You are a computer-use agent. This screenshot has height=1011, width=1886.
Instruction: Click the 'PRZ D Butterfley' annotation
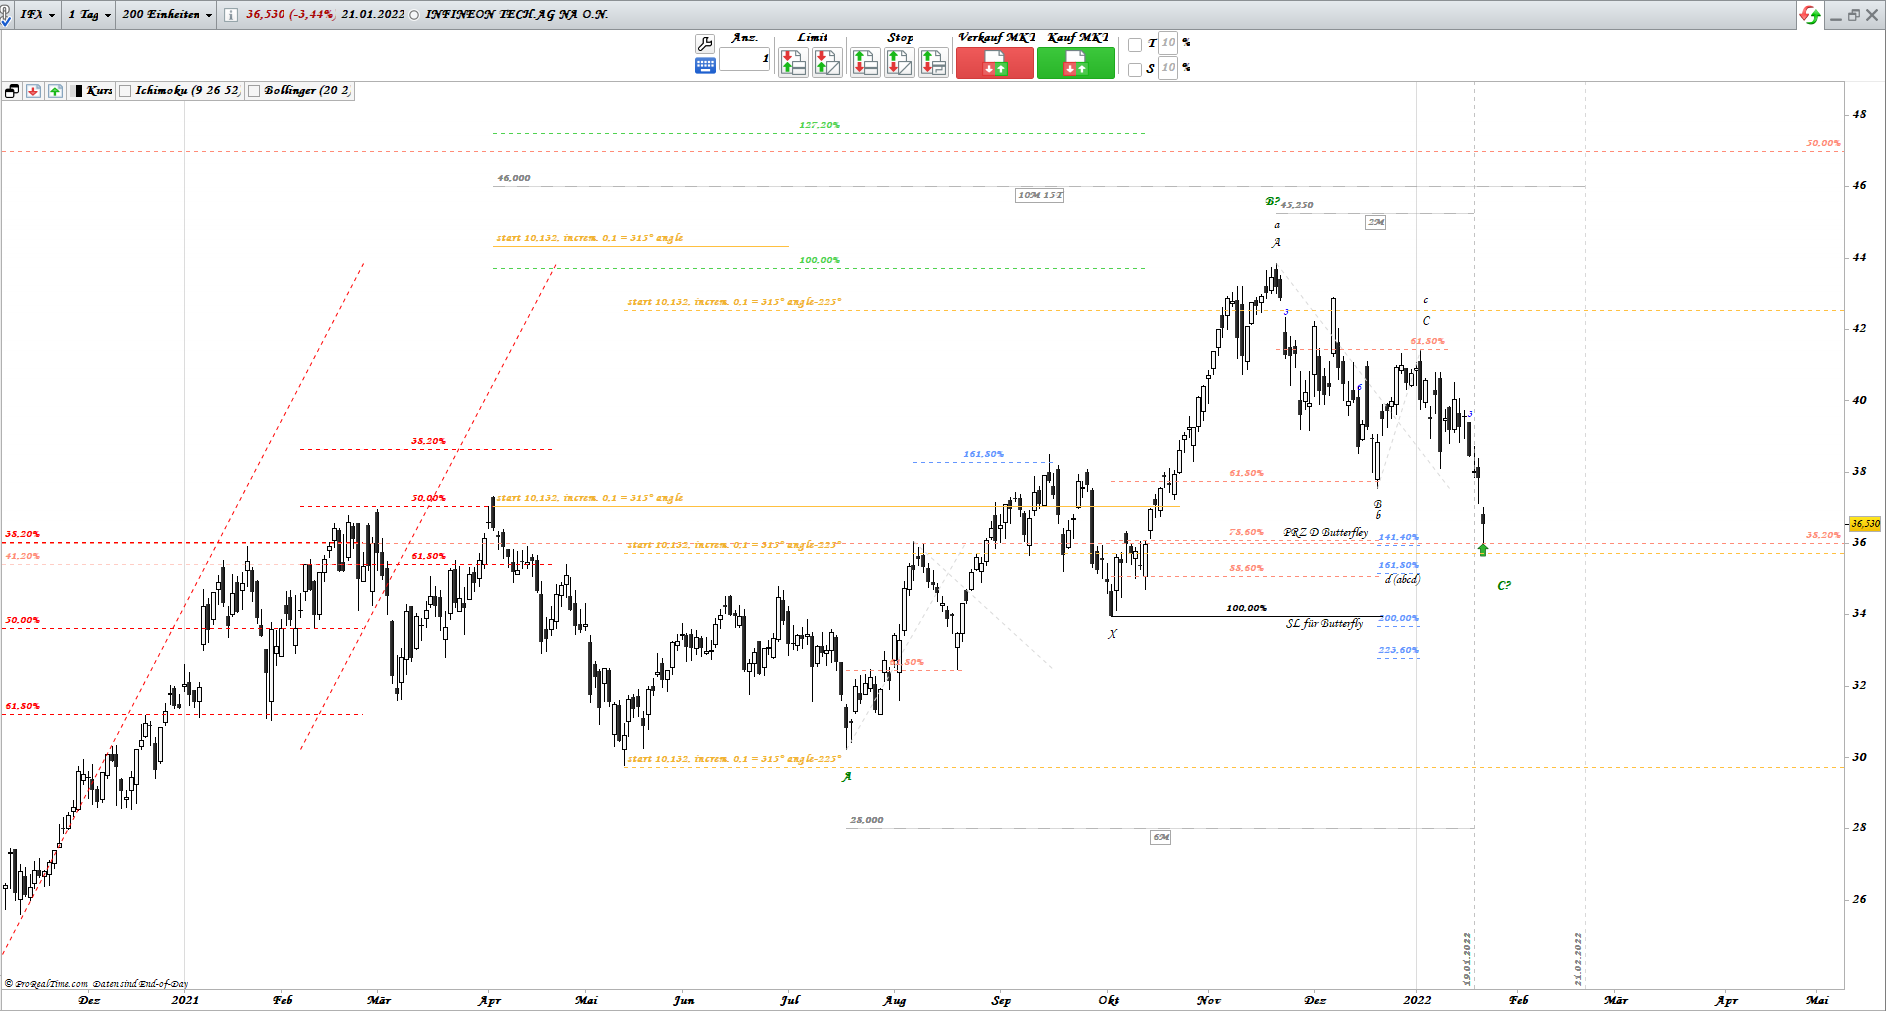click(1326, 532)
